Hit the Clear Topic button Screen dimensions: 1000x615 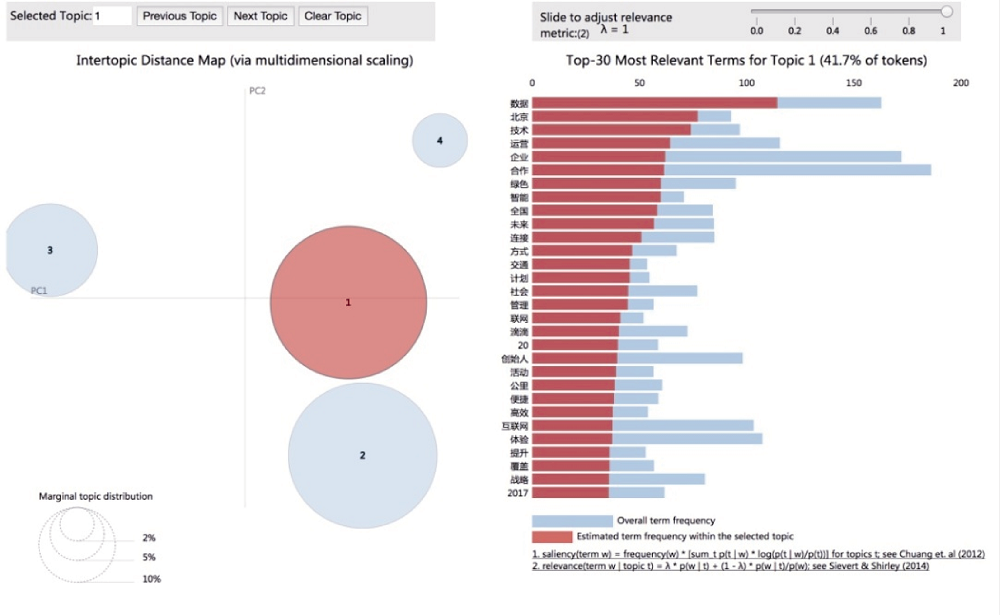333,16
